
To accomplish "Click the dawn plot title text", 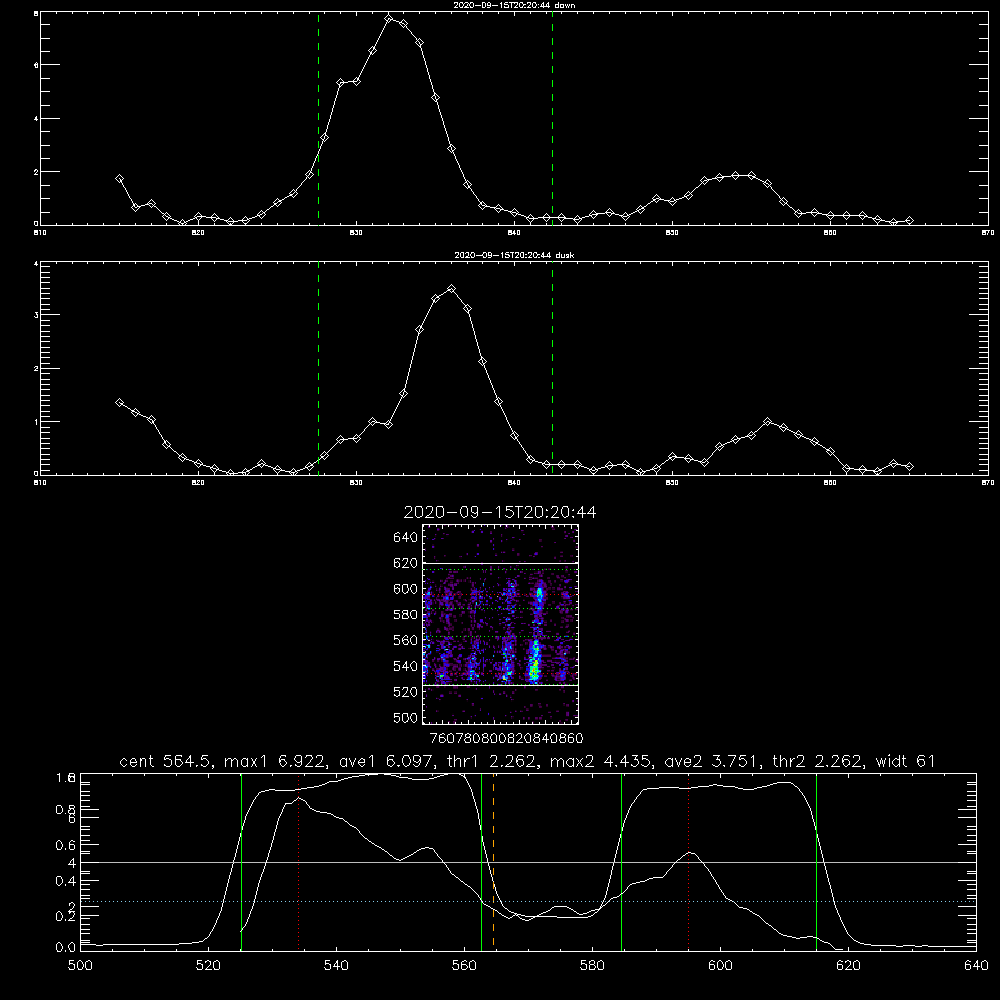I will click(514, 5).
